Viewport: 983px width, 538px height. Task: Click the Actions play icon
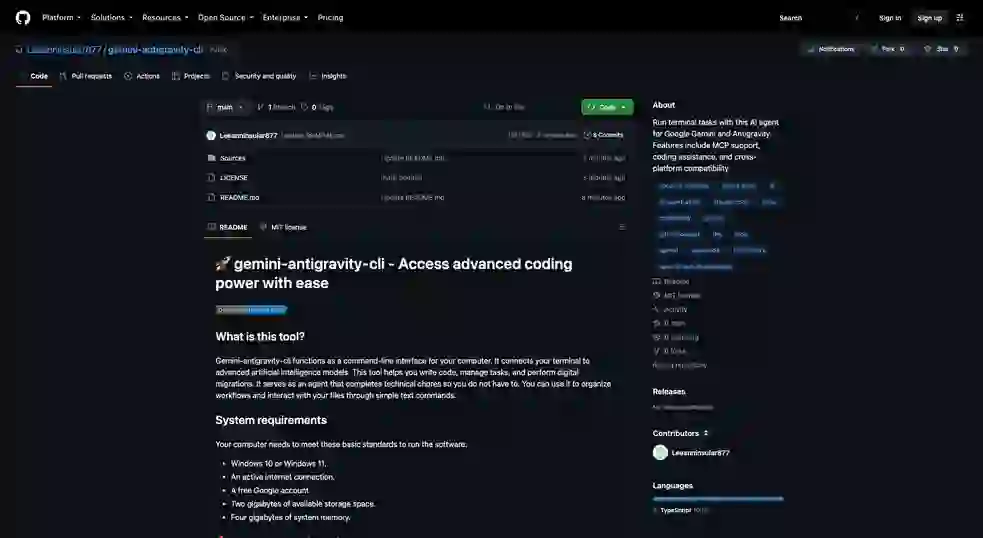click(x=128, y=76)
